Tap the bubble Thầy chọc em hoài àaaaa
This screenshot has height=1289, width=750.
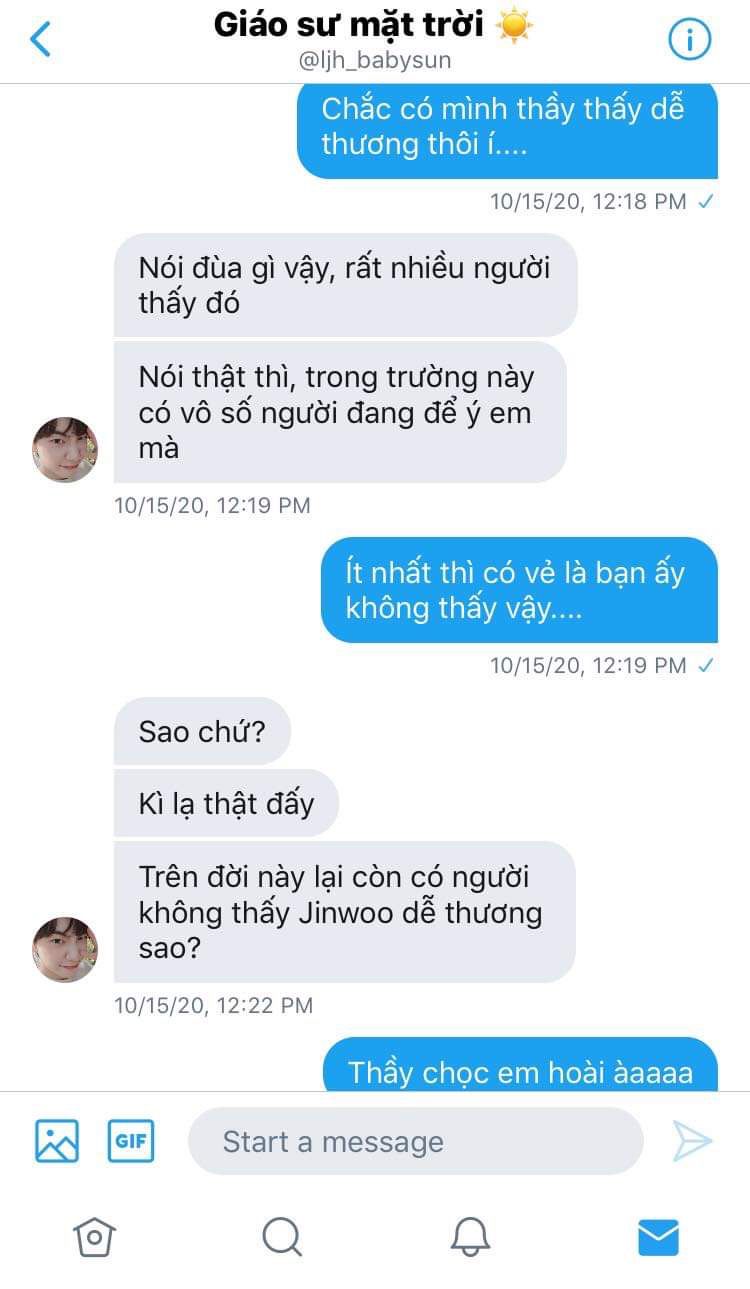(x=520, y=1066)
